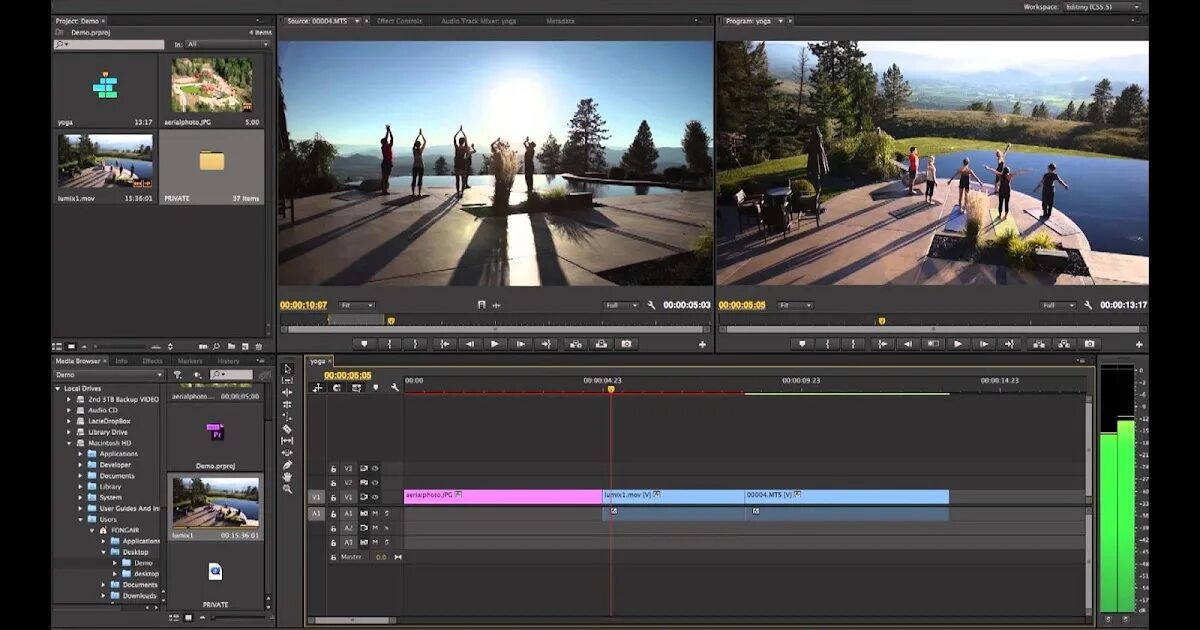Click the timeline playhead marker
This screenshot has height=630, width=1200.
[x=611, y=389]
